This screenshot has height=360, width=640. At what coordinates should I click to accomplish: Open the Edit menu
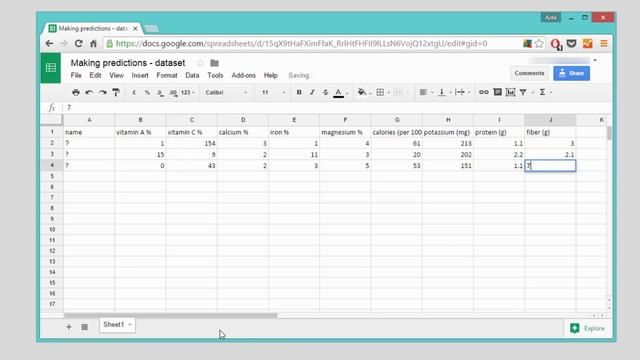[95, 76]
